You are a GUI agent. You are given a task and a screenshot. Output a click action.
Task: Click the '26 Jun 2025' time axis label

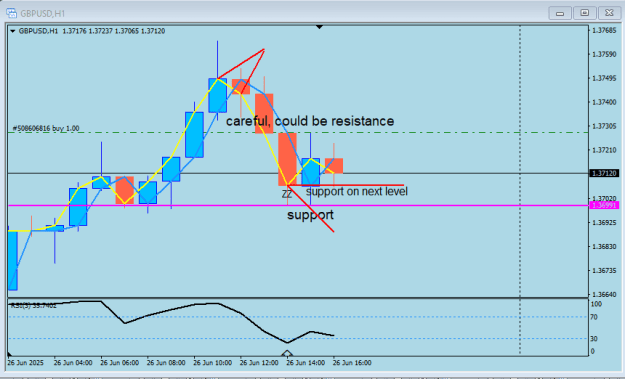26,363
